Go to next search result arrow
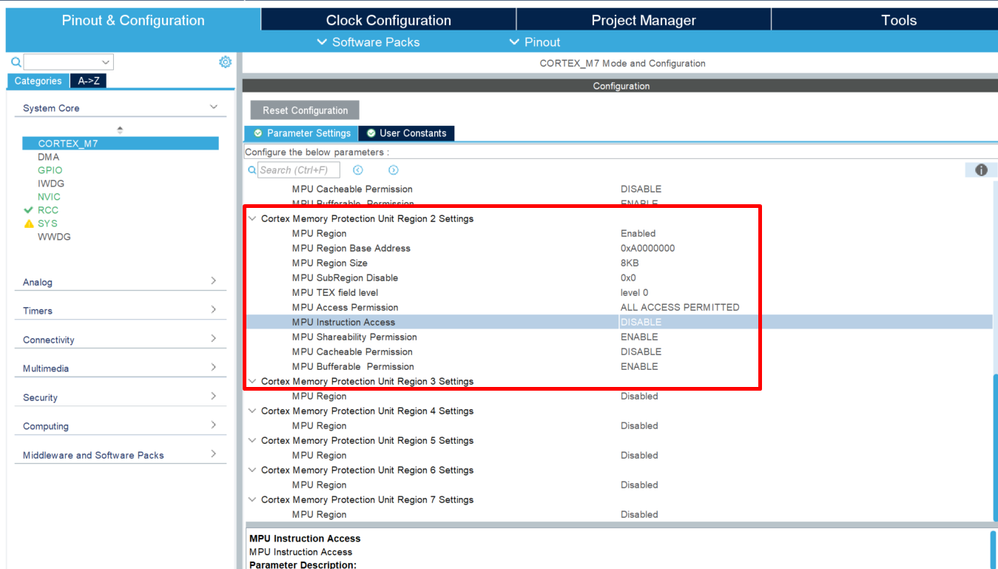Viewport: 998px width, 569px height. pos(393,170)
